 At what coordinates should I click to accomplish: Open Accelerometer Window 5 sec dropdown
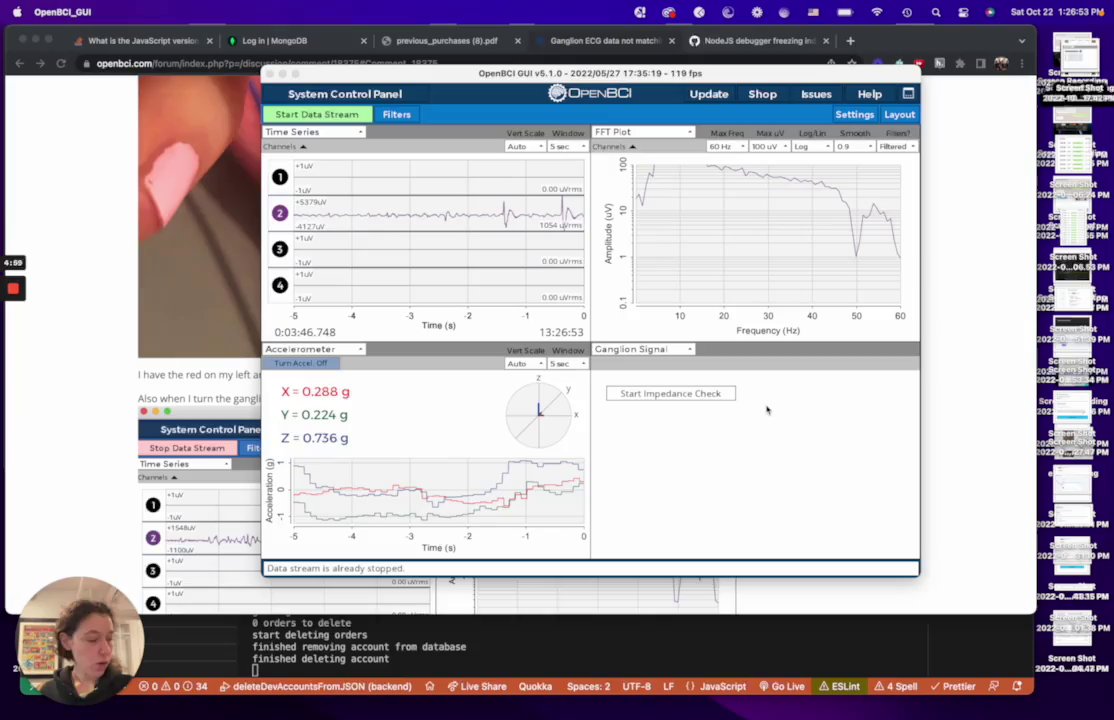(567, 363)
